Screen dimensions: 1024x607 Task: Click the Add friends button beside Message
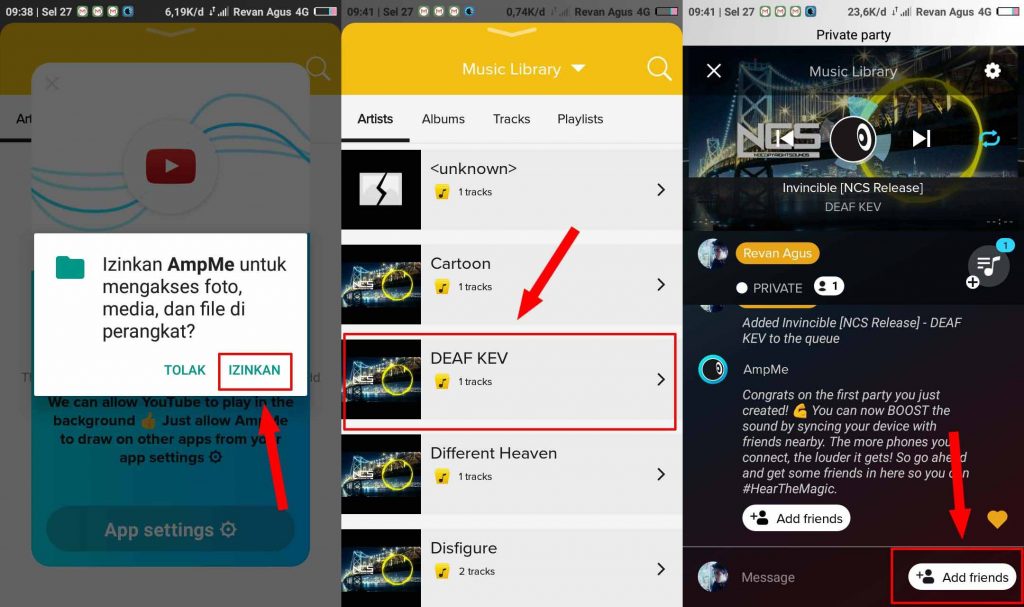[962, 576]
